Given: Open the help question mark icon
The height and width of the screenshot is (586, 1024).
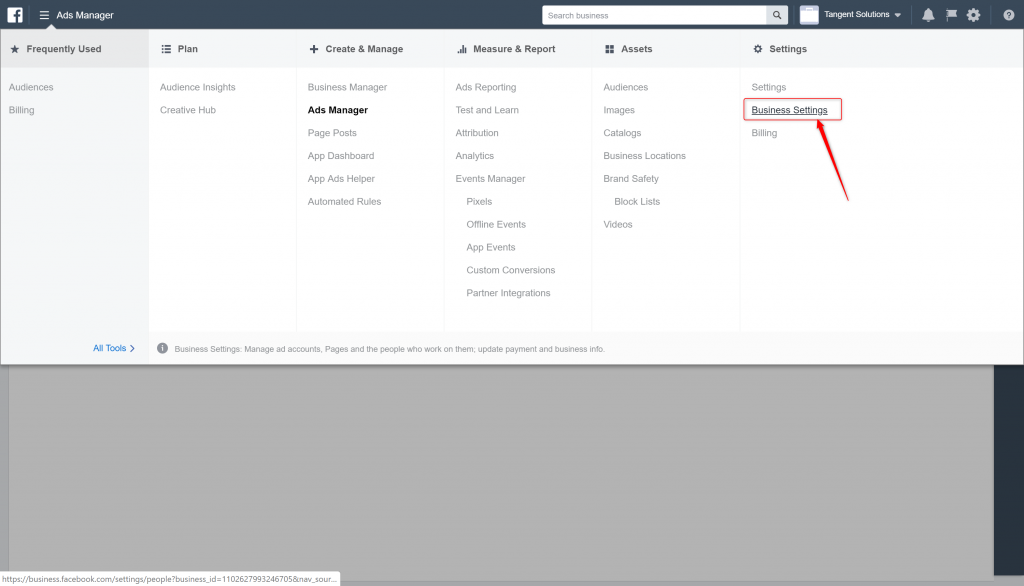Looking at the screenshot, I should 1008,15.
